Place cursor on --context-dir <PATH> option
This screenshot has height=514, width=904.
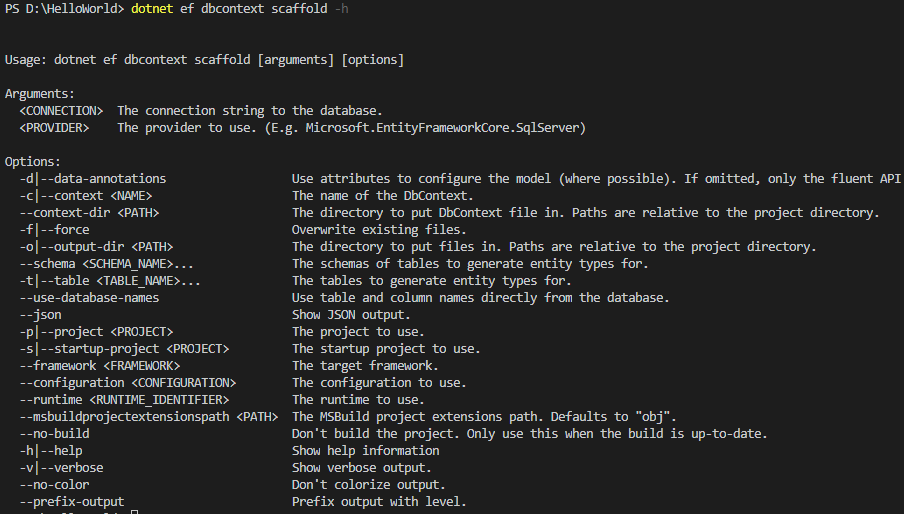(89, 212)
